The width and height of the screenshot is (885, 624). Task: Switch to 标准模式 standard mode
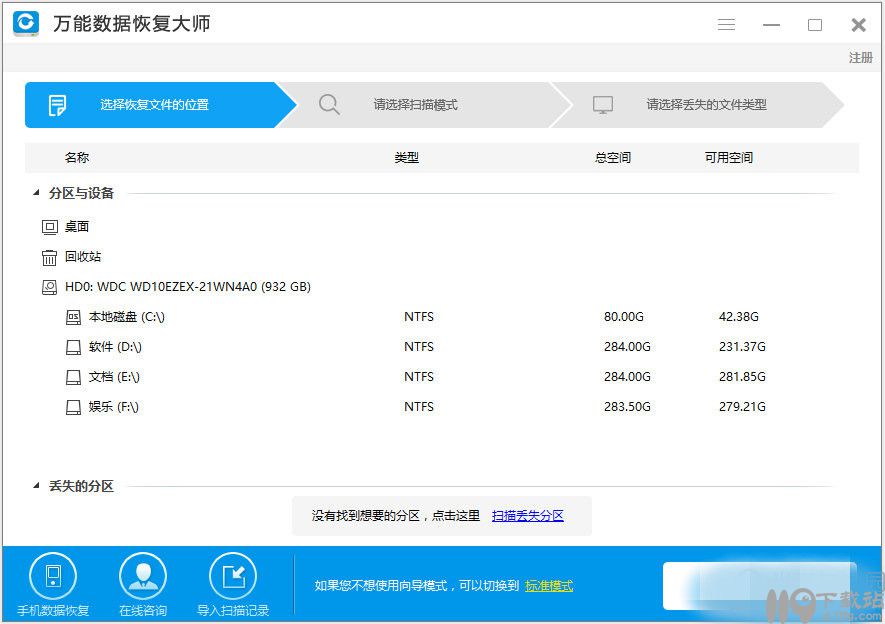[x=548, y=586]
